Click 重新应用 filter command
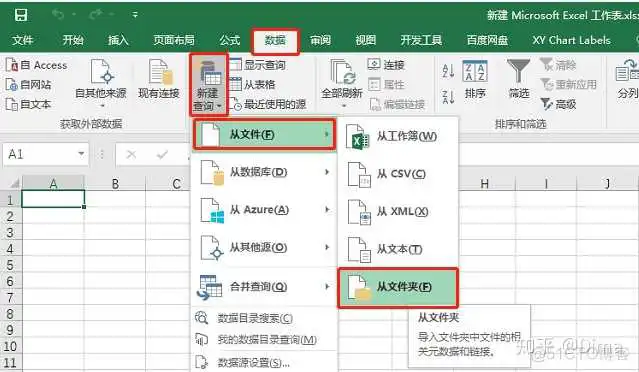Image resolution: width=639 pixels, height=372 pixels. (x=568, y=84)
